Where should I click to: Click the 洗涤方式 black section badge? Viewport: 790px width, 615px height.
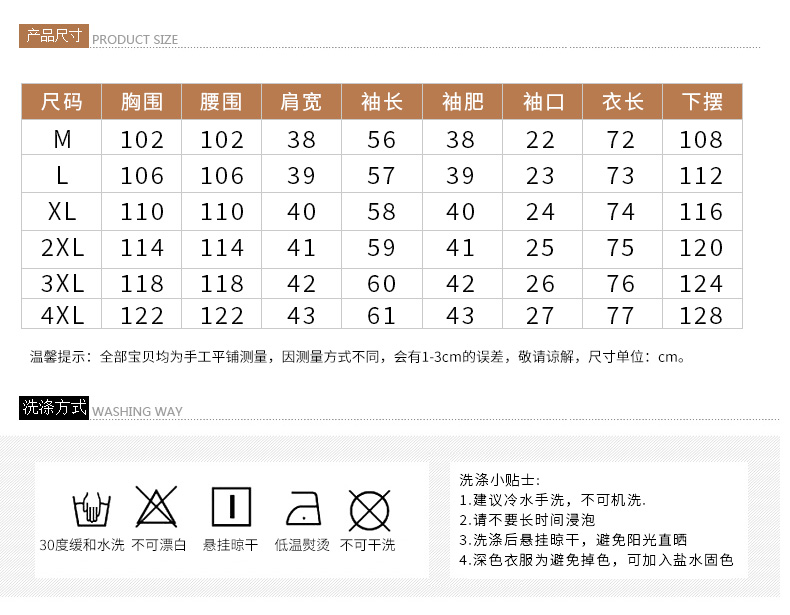[x=54, y=407]
